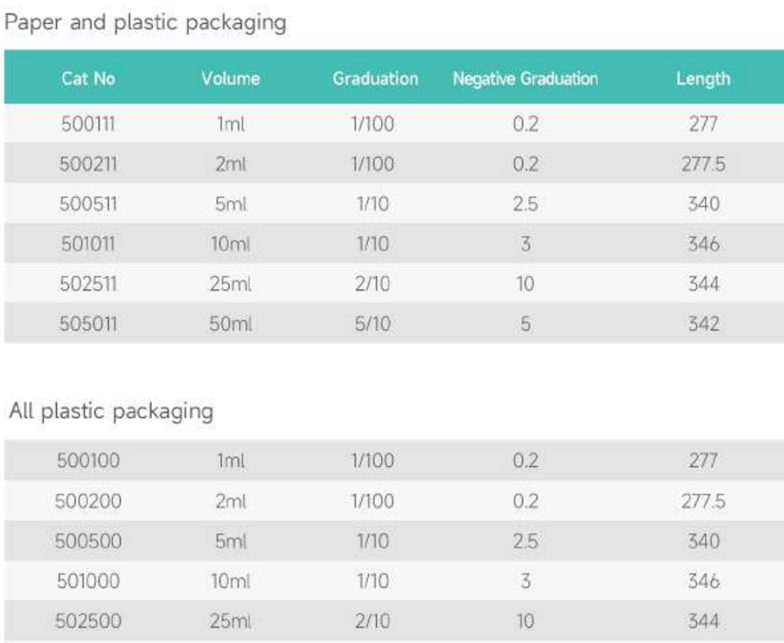Click the 342 length value
Image resolution: width=784 pixels, height=643 pixels.
[x=704, y=324]
